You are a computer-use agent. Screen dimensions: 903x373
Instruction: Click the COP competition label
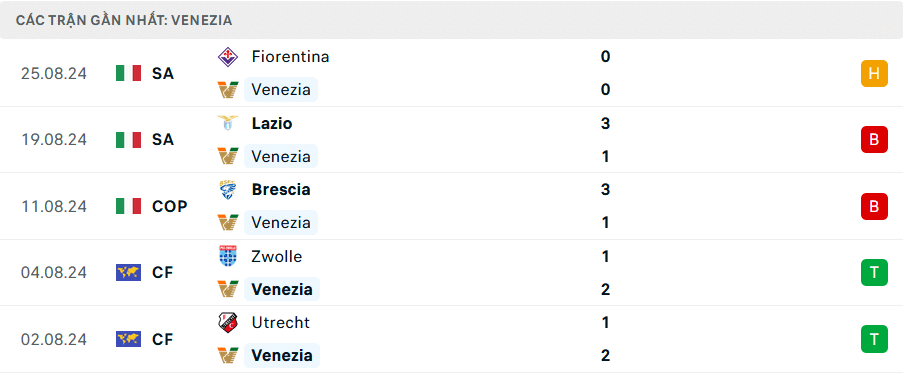(x=170, y=206)
